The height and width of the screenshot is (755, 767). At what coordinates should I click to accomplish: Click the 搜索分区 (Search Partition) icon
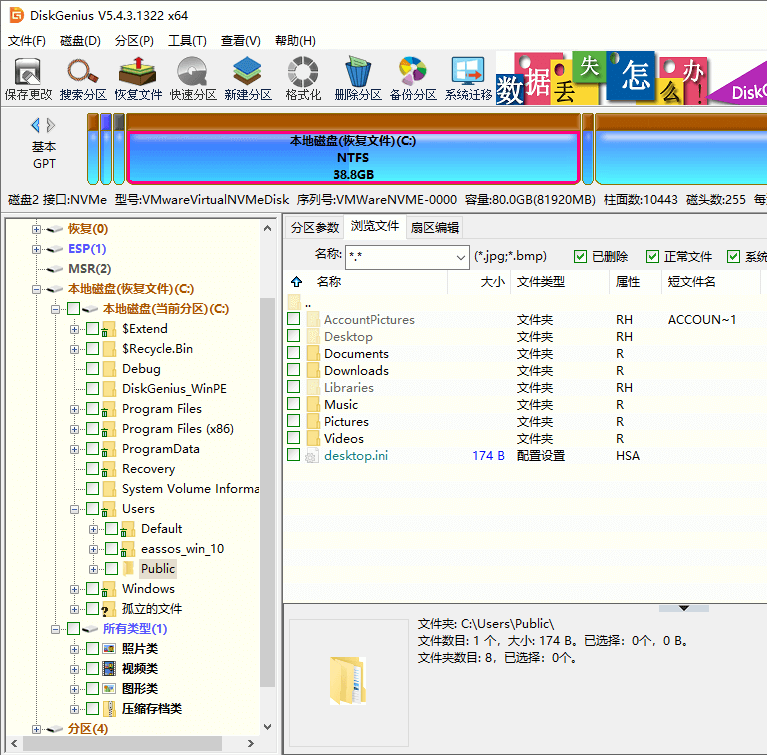click(83, 78)
